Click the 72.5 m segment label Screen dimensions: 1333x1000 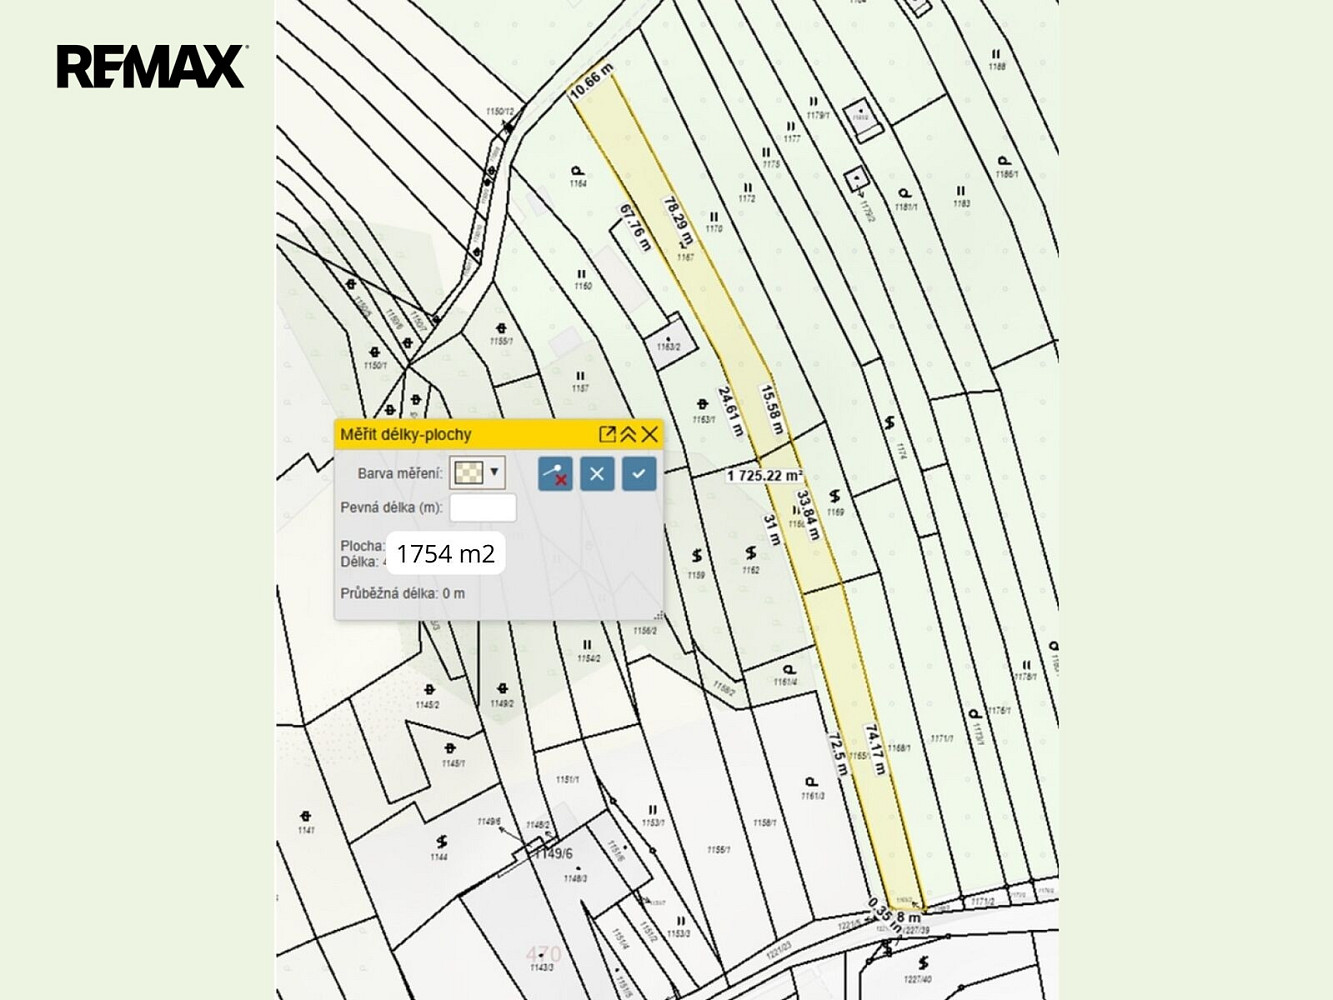coord(838,755)
